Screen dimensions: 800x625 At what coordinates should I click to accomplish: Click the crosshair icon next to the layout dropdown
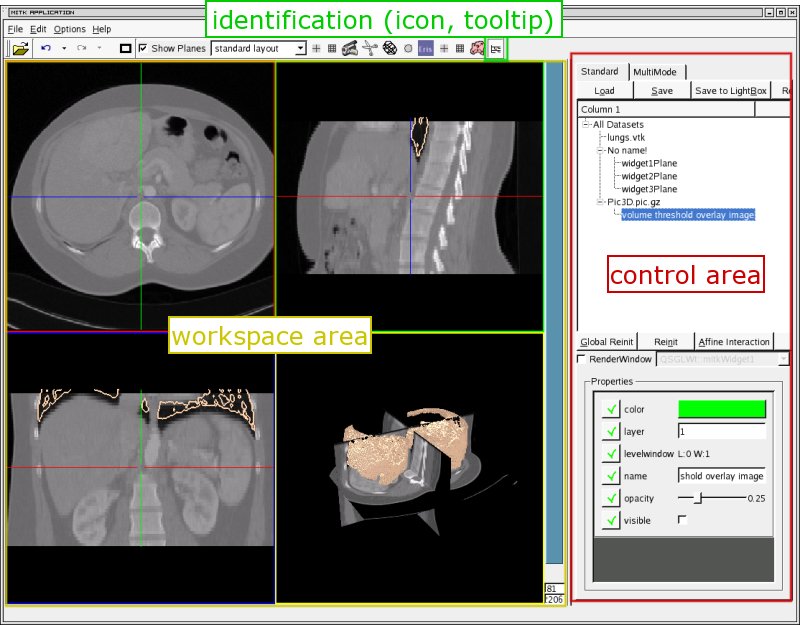(316, 48)
